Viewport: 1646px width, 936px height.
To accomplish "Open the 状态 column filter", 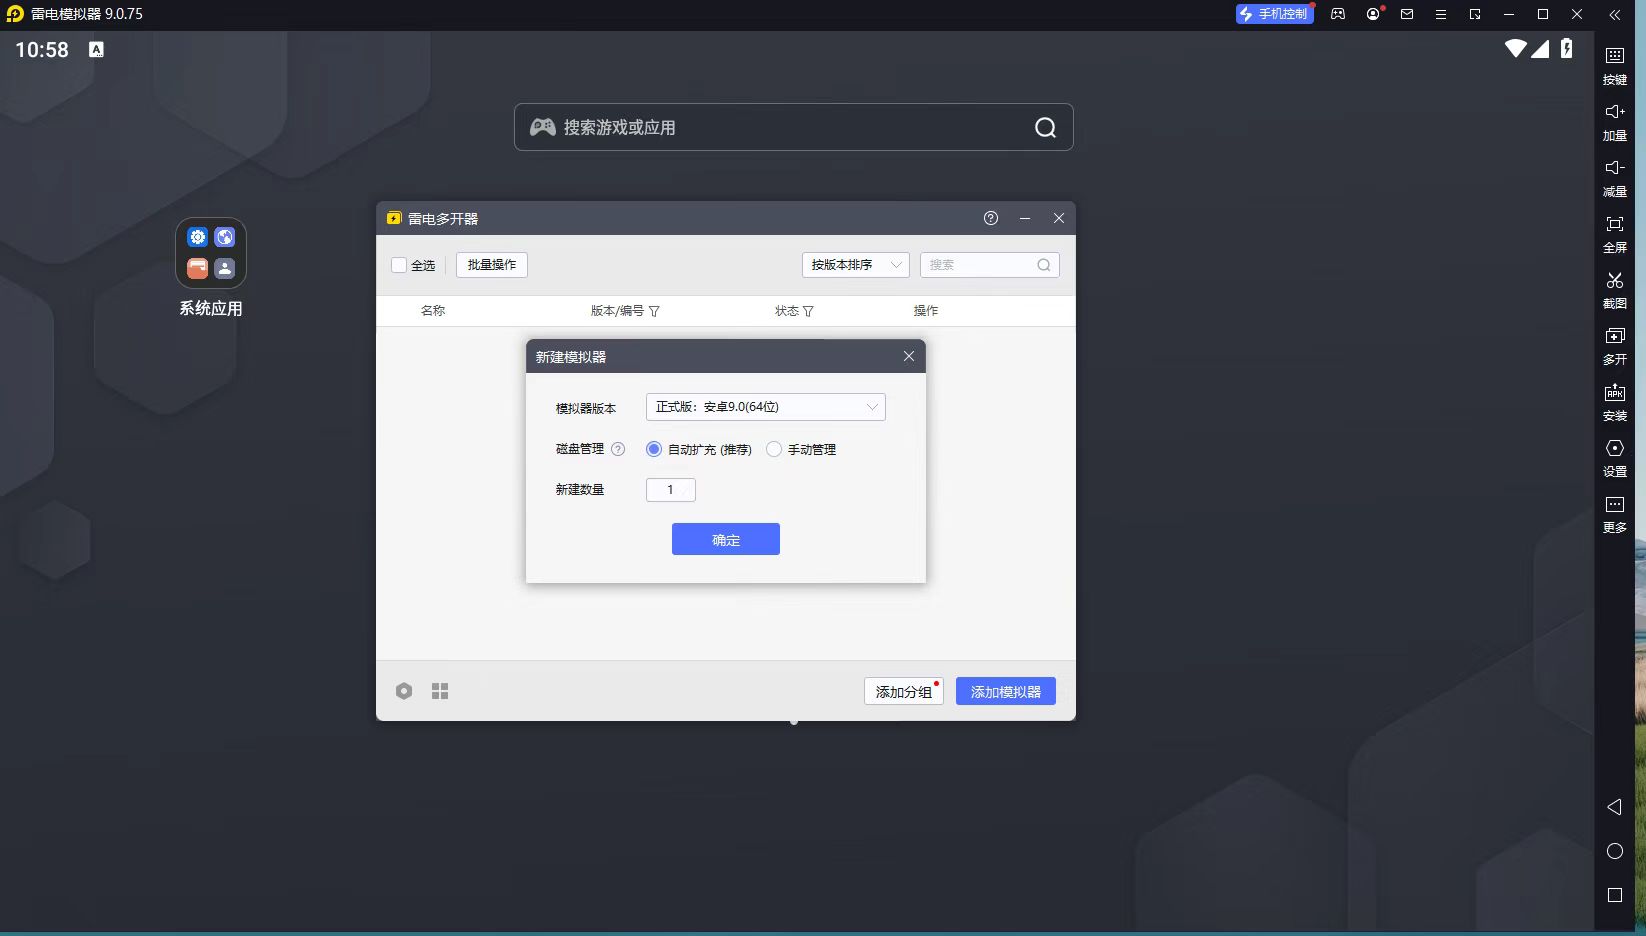I will tap(808, 311).
